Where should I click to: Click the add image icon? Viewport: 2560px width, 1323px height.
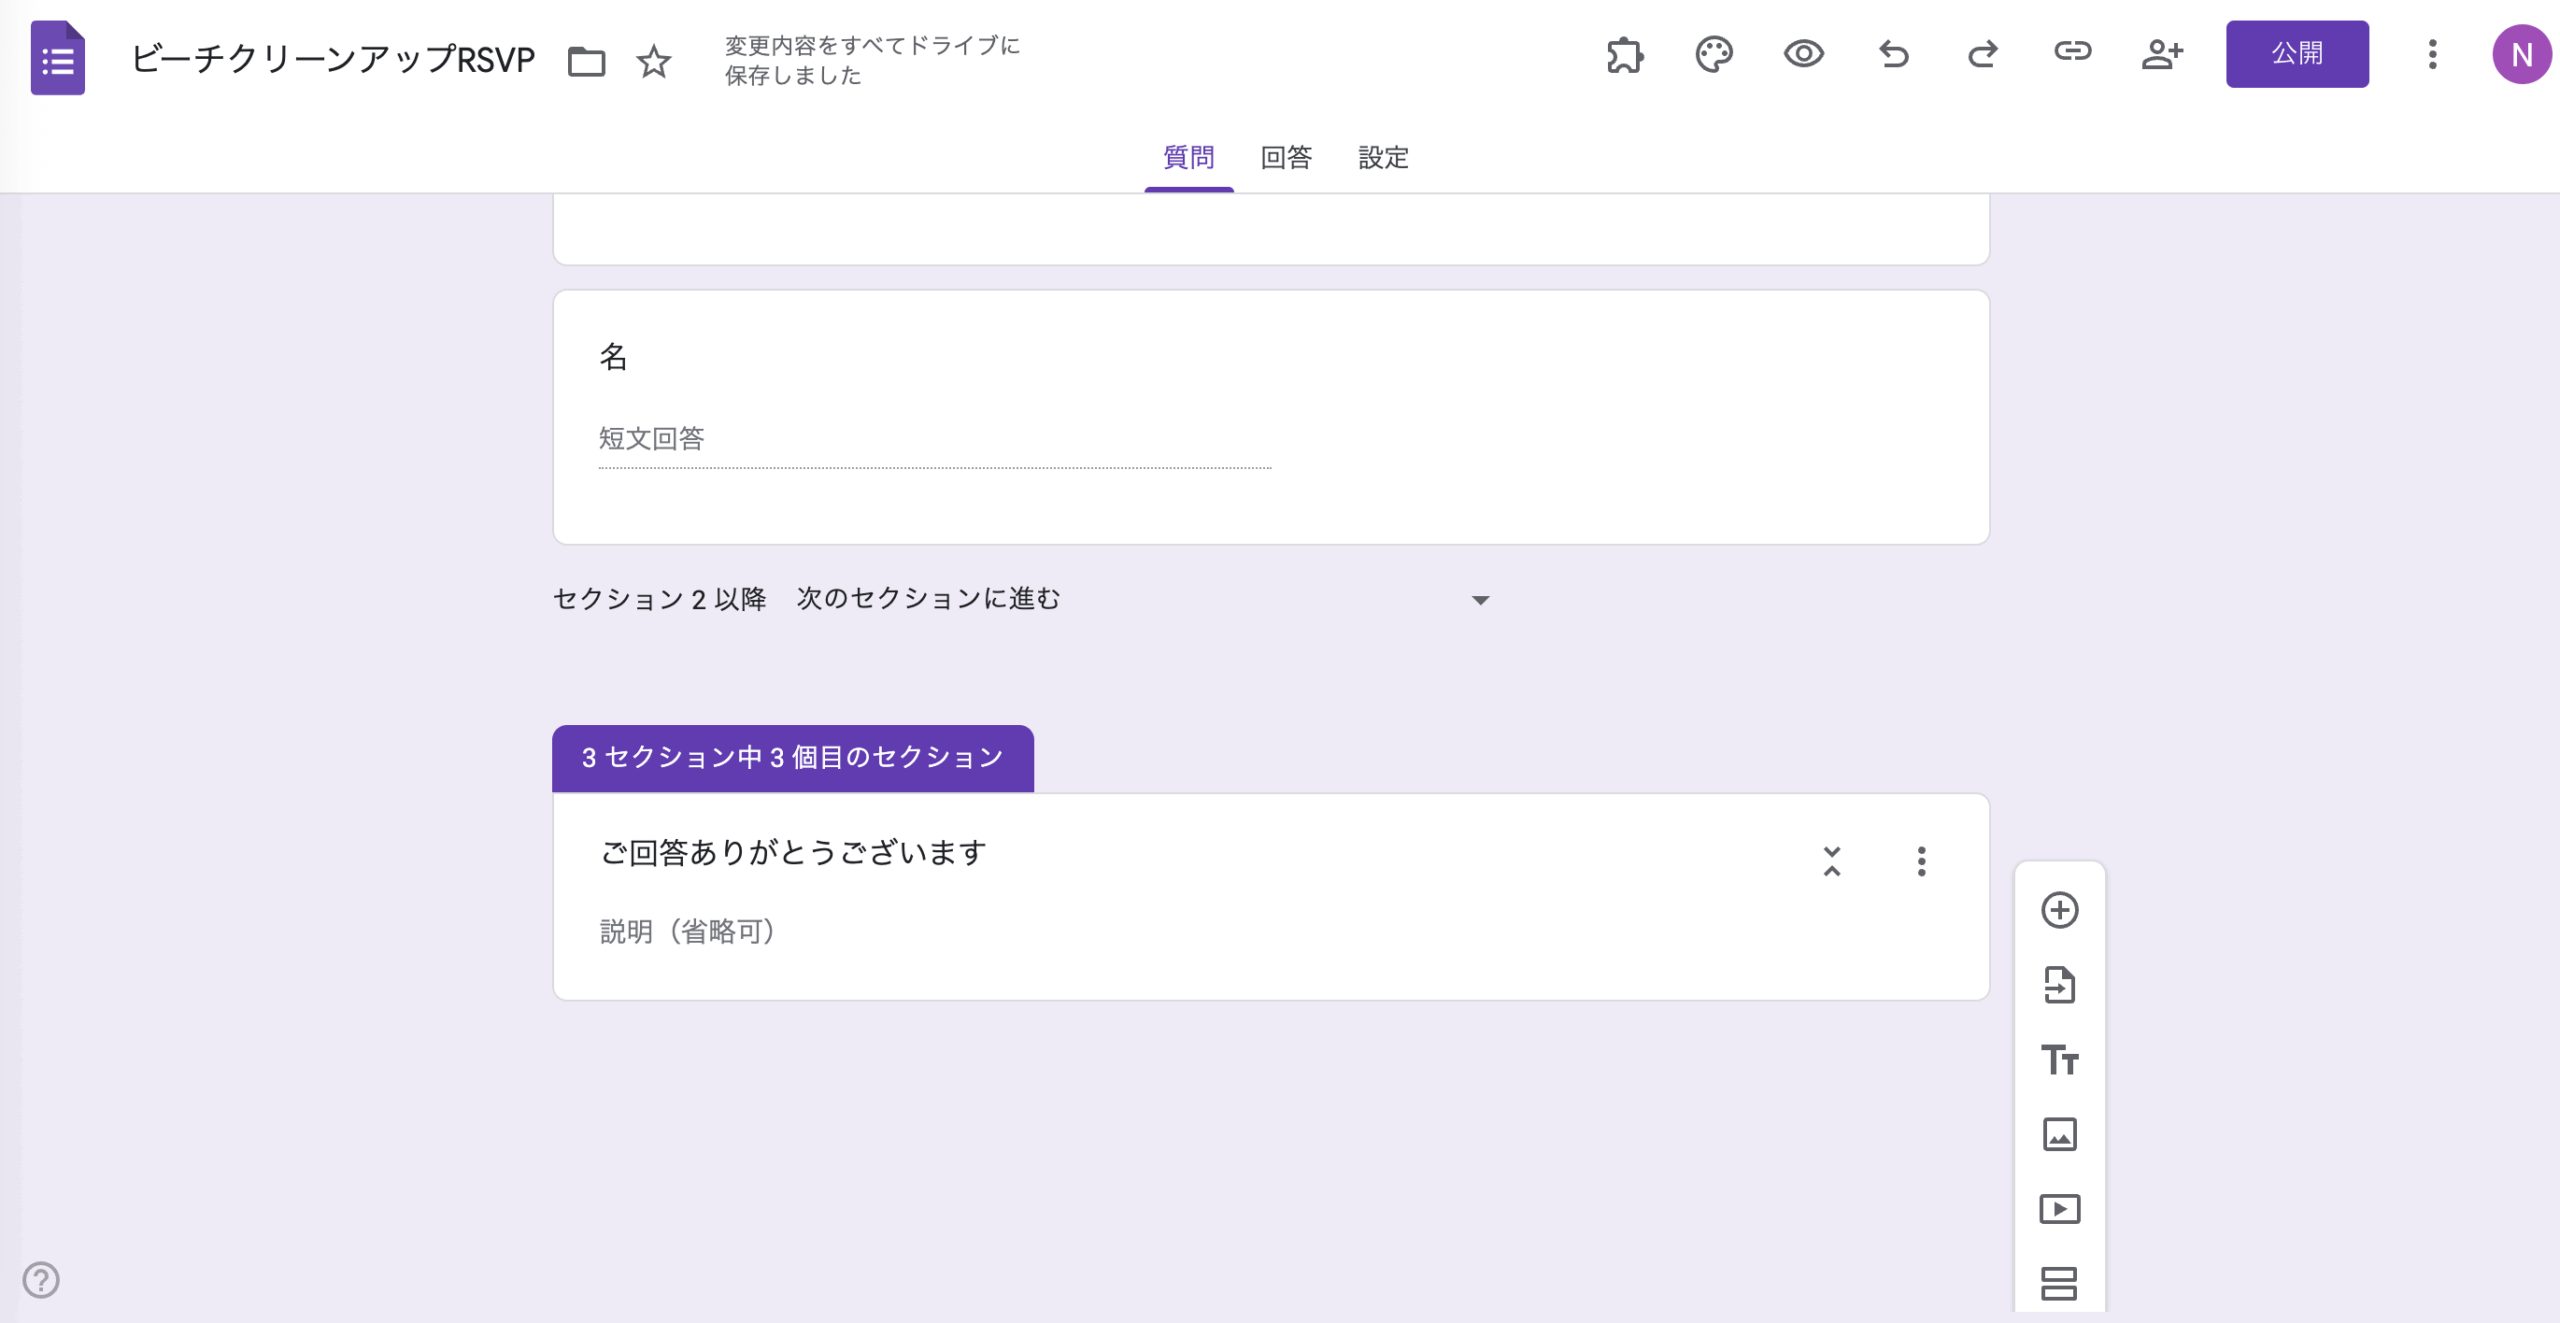coord(2059,1134)
